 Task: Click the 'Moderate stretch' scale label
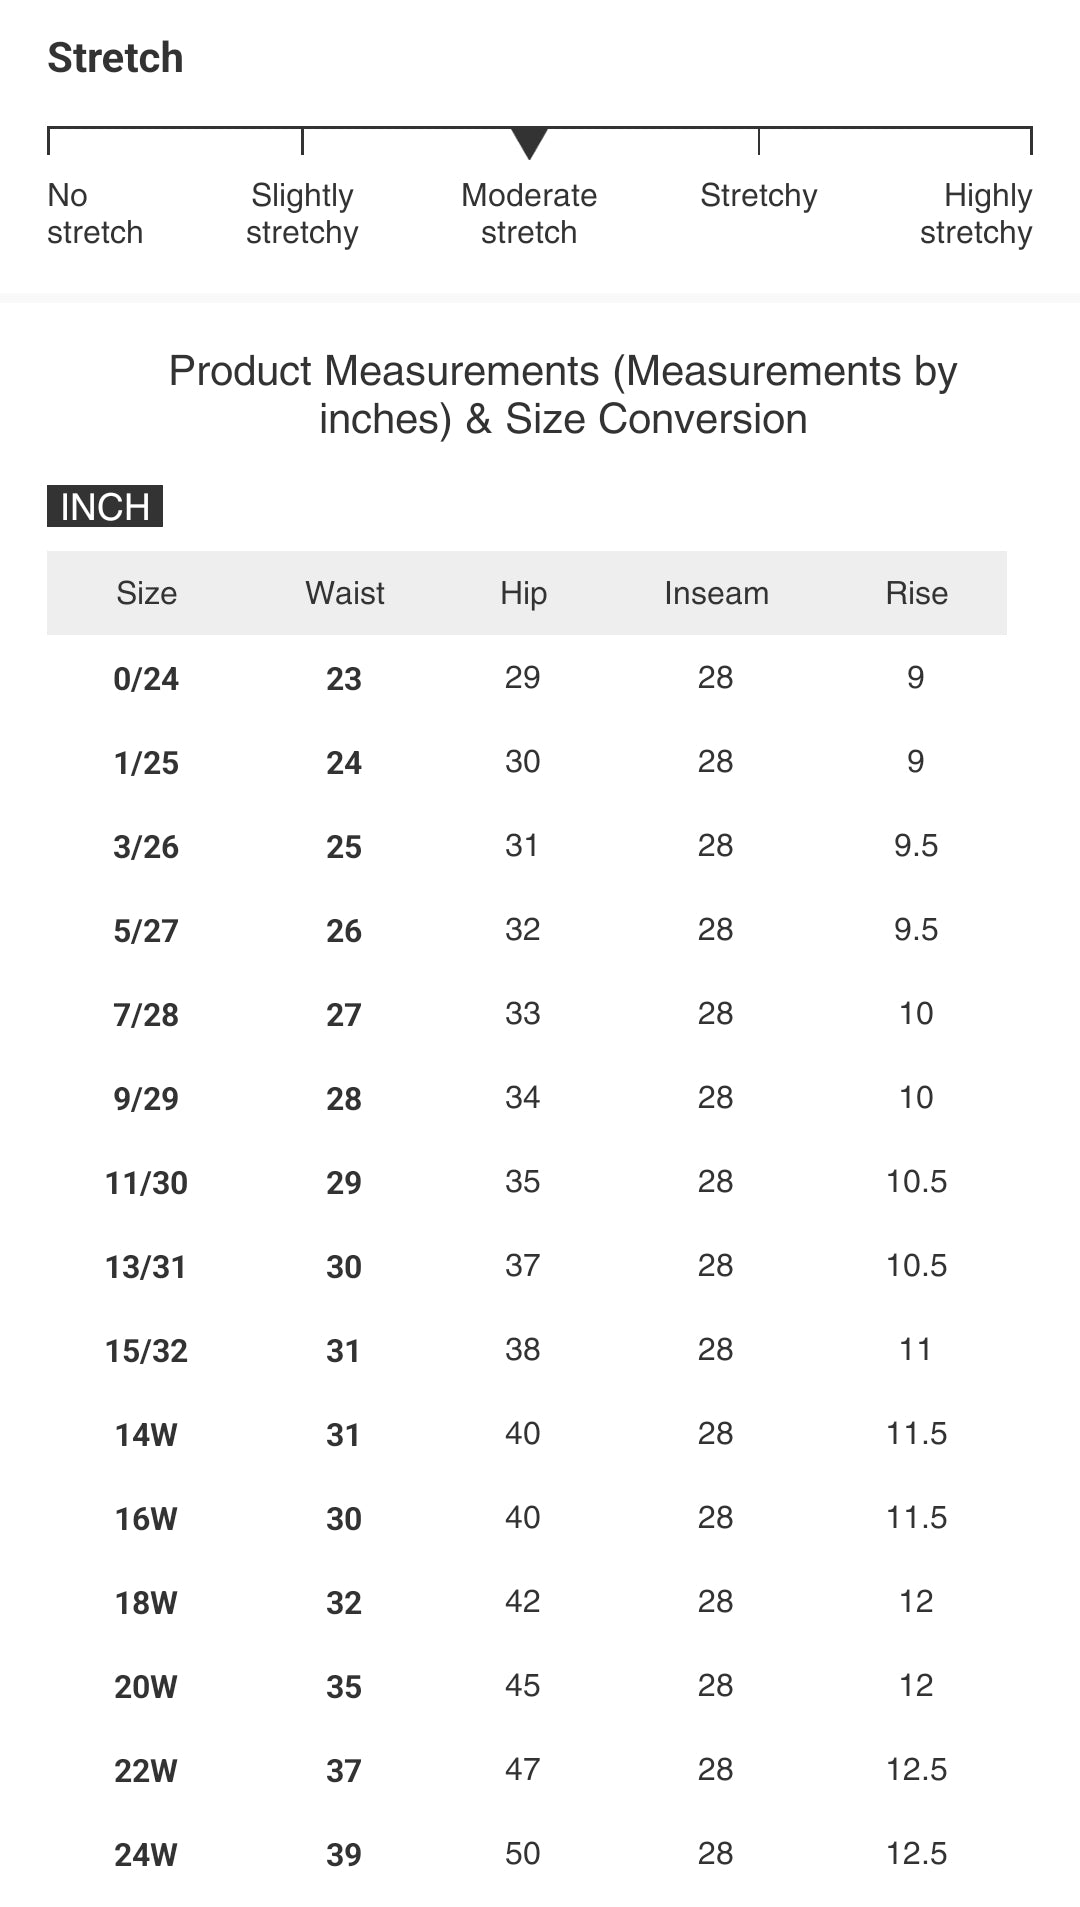(x=529, y=214)
